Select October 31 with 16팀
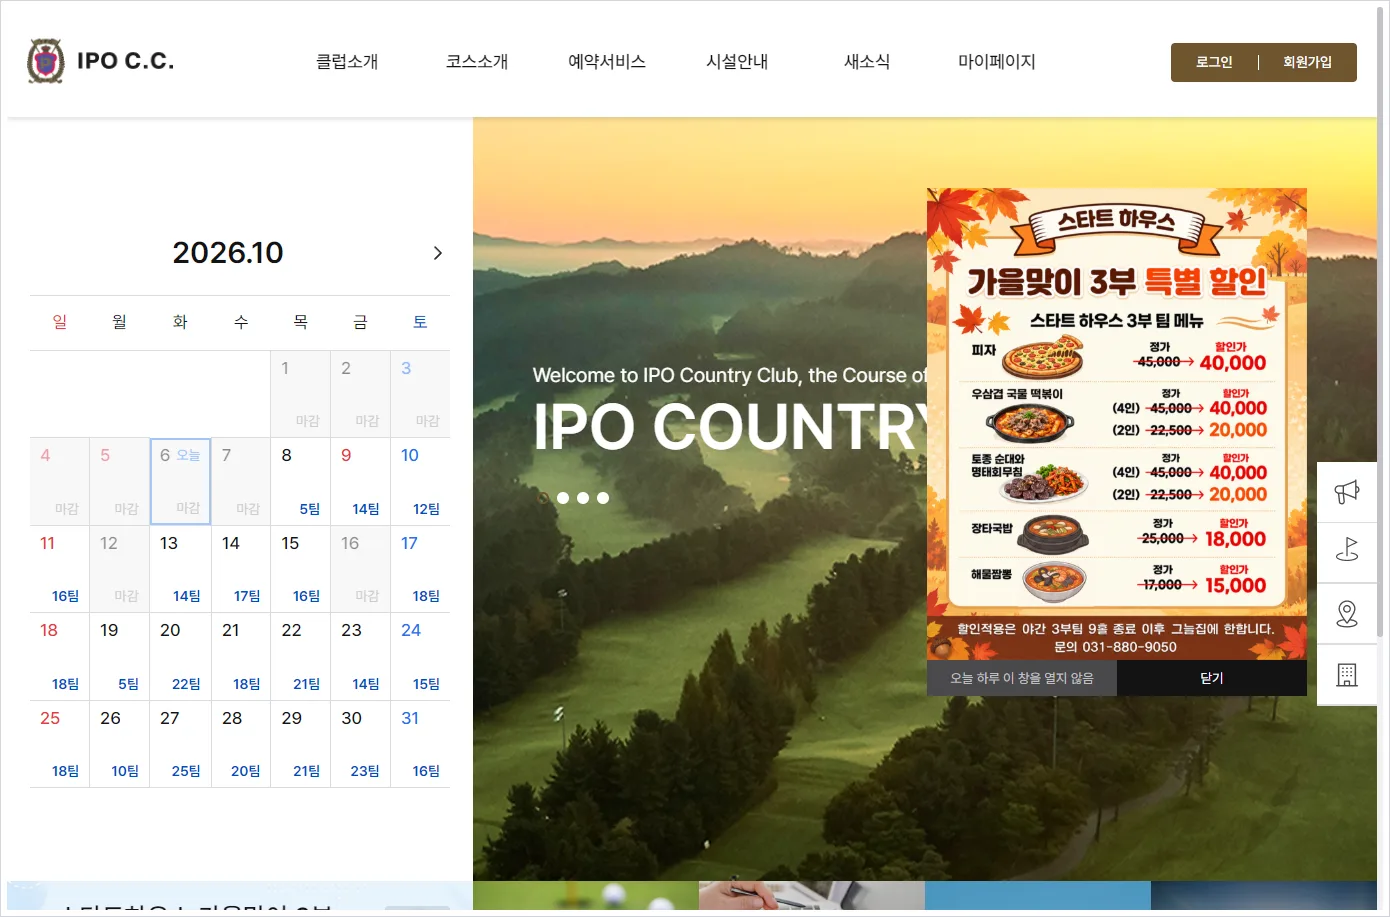1390x917 pixels. (x=421, y=744)
